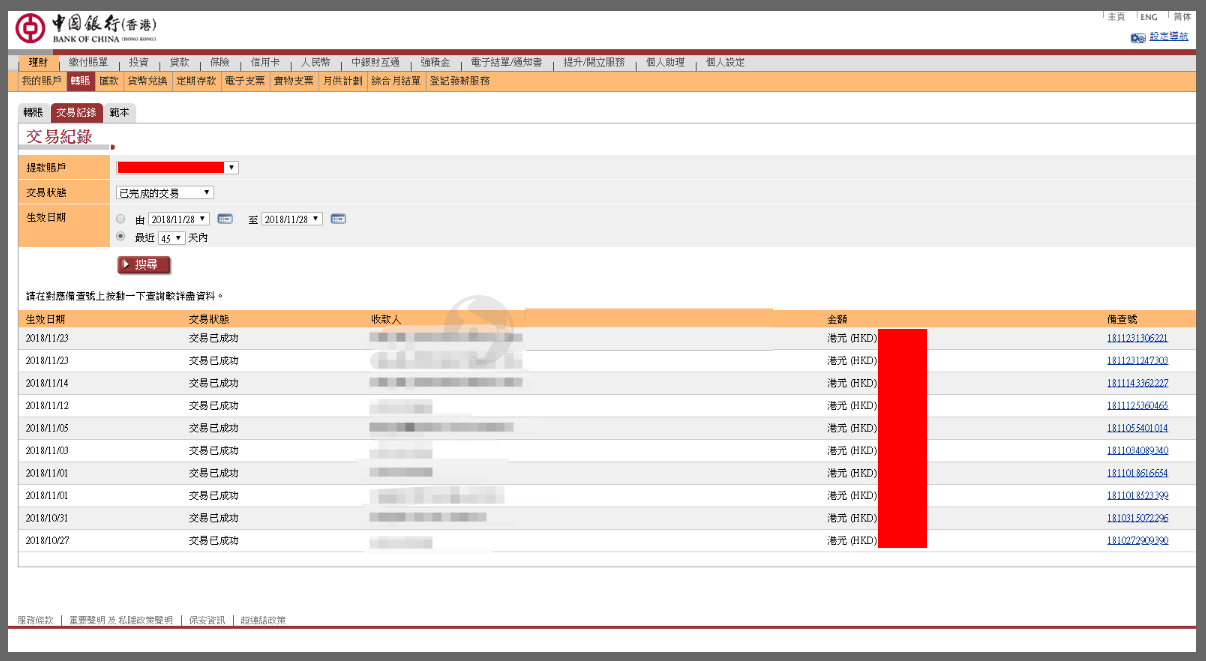Open the 強積金 main menu
The image size is (1206, 661).
(x=435, y=63)
